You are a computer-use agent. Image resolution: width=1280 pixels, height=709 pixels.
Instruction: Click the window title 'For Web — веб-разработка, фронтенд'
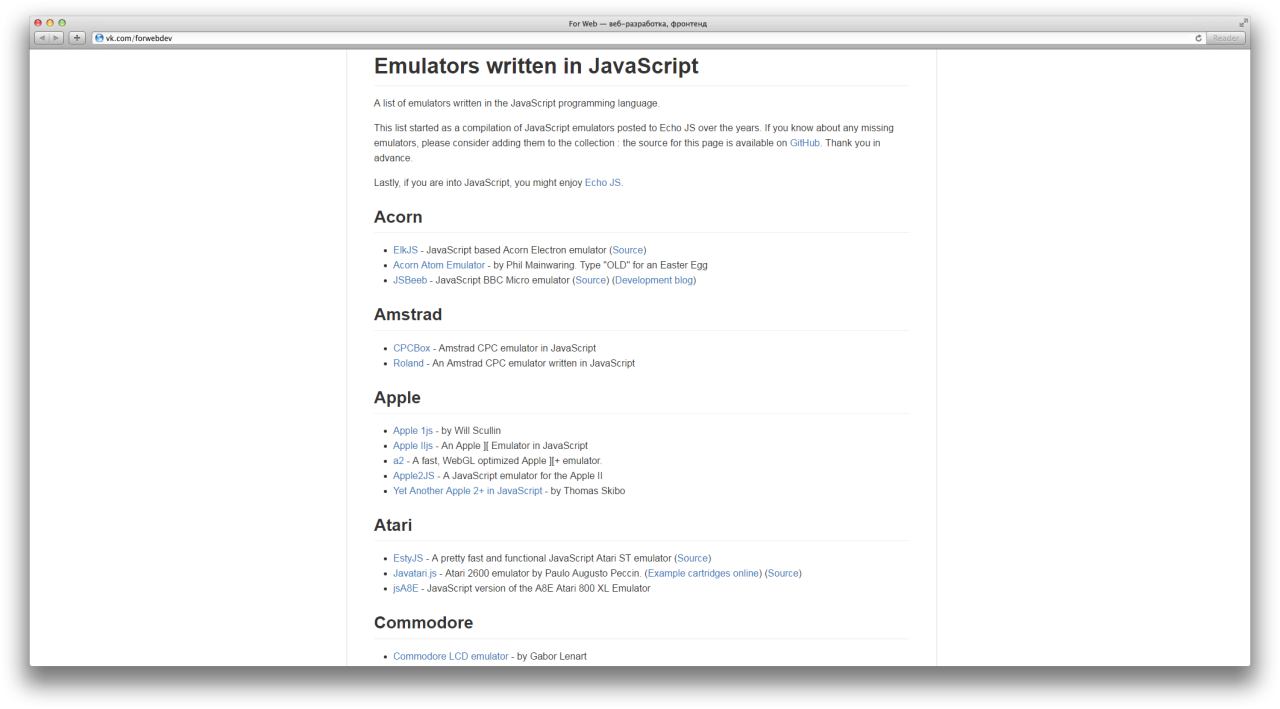pos(640,23)
